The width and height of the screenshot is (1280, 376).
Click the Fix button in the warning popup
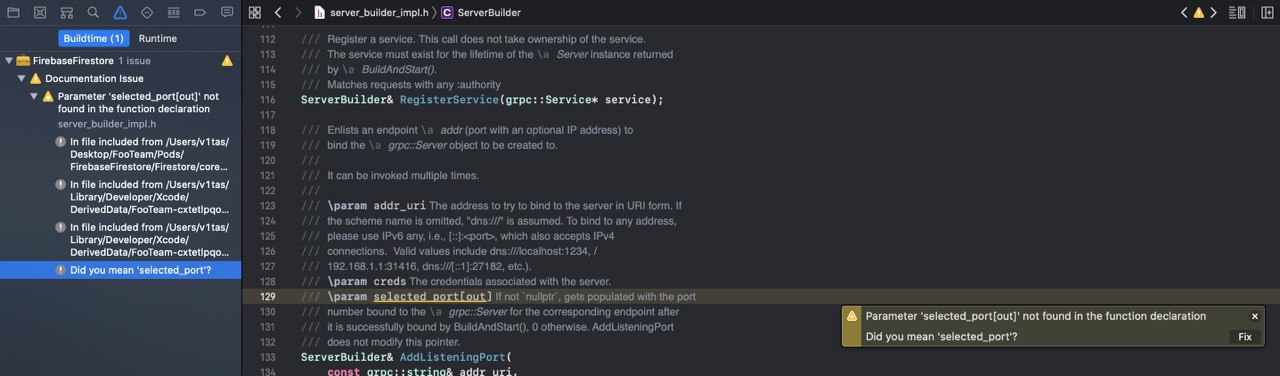tap(1245, 337)
